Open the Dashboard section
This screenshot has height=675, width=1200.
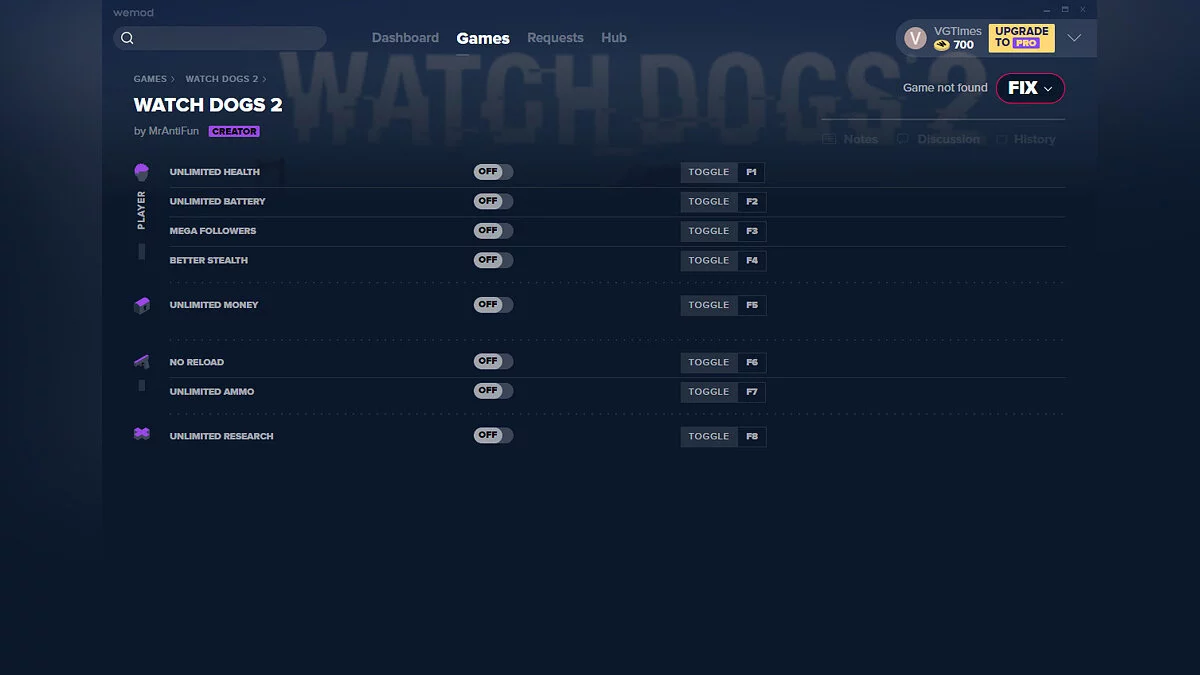pyautogui.click(x=405, y=37)
